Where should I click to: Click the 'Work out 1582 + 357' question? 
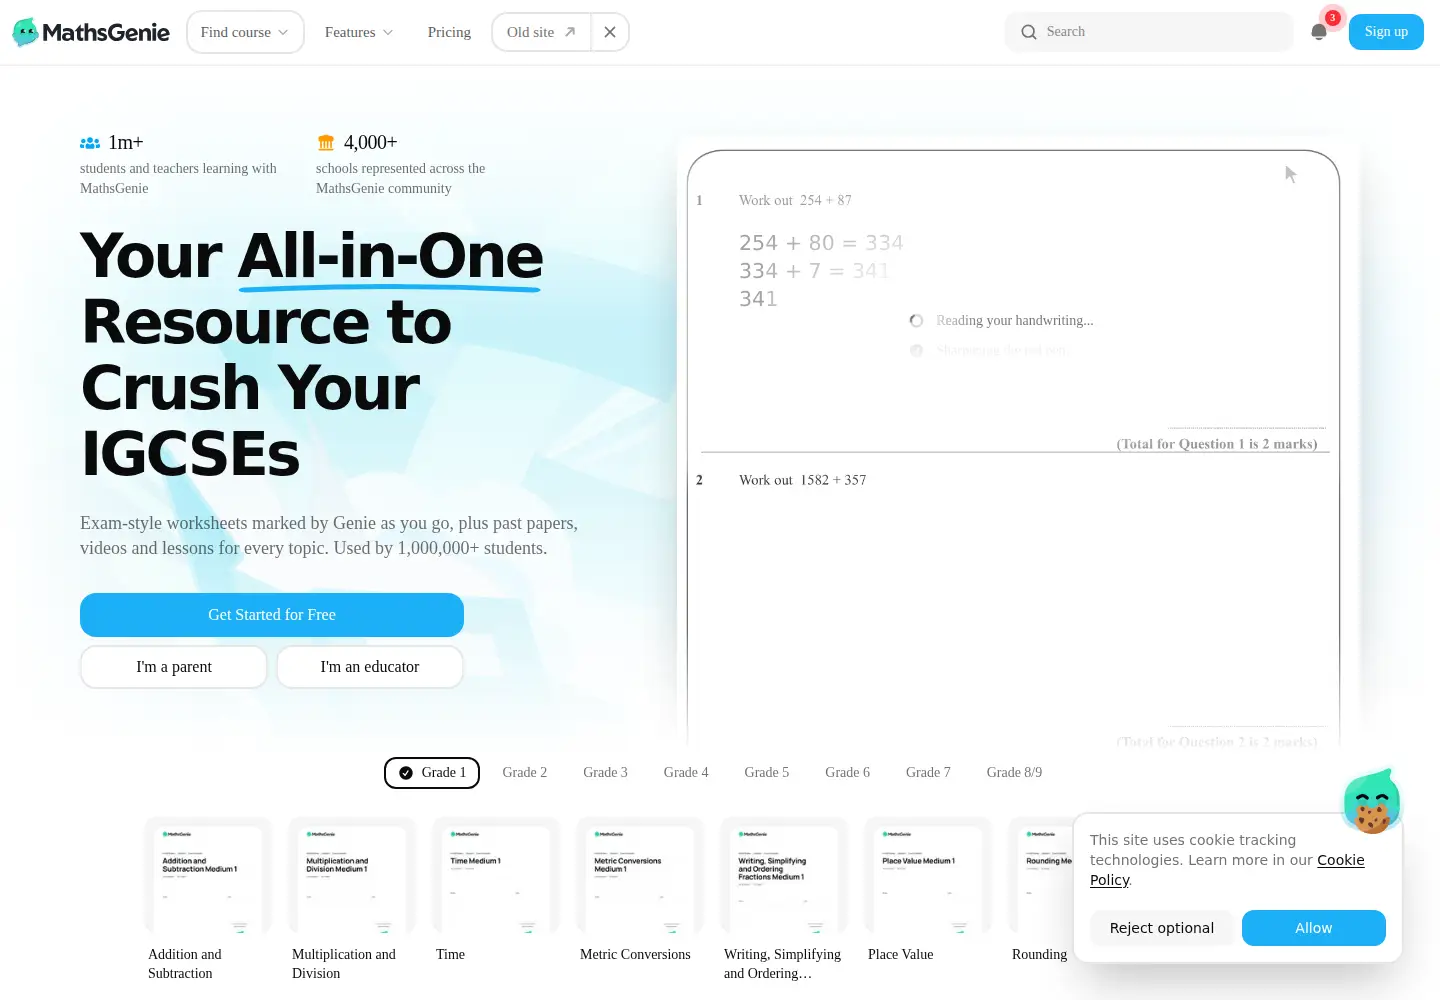803,480
